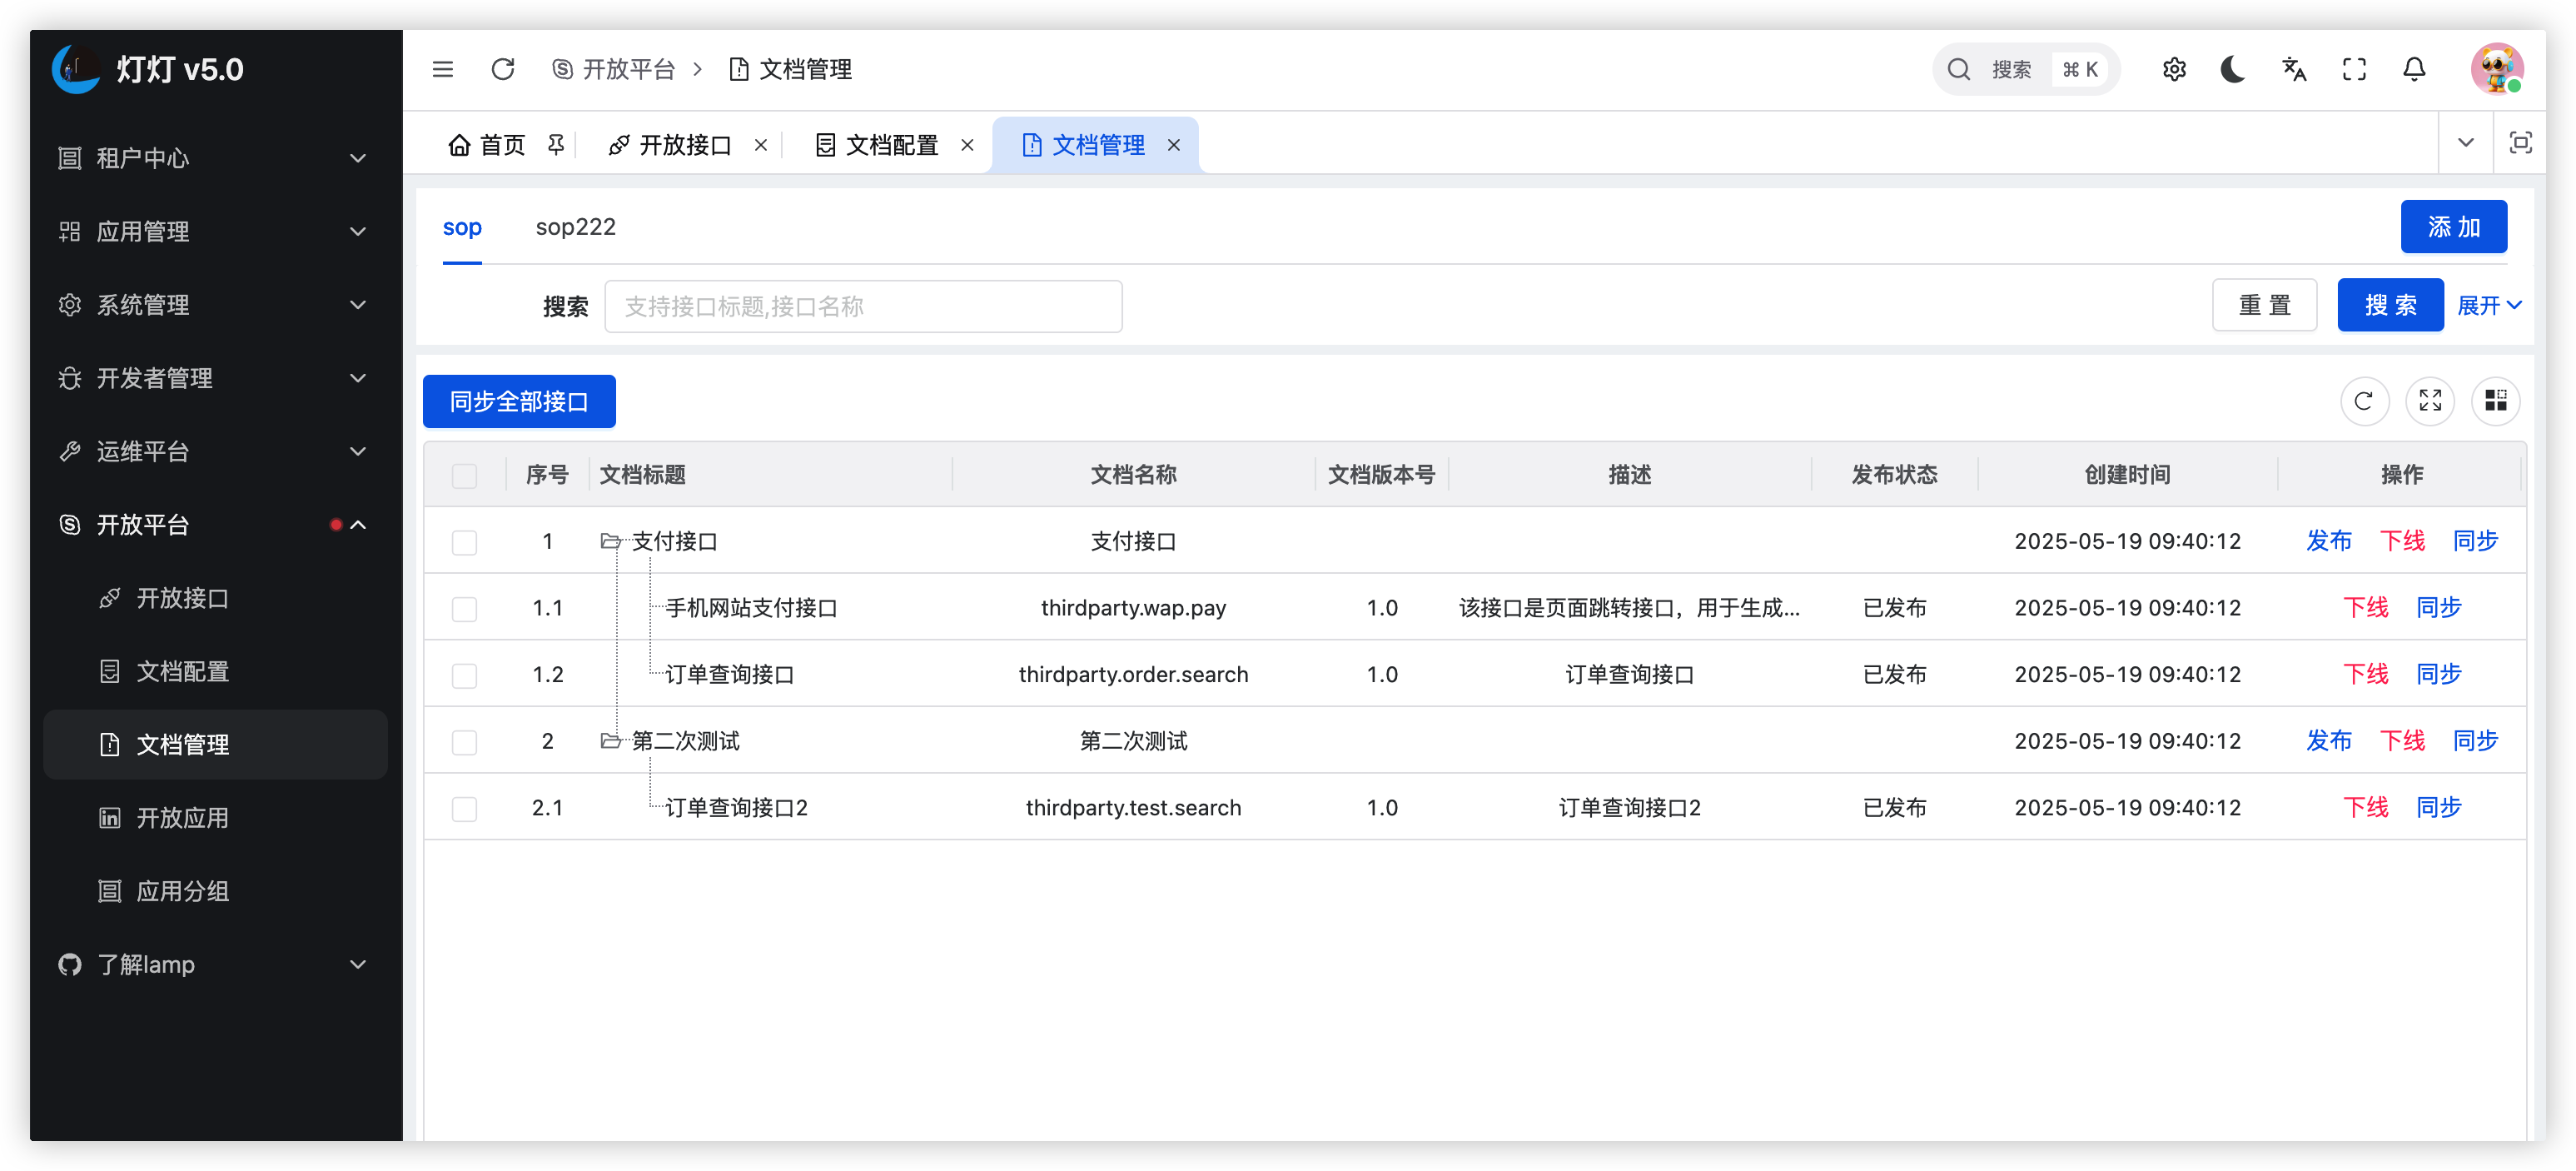Click the 搜索 keyword input field
Screen dimensions: 2576x1171
click(863, 306)
